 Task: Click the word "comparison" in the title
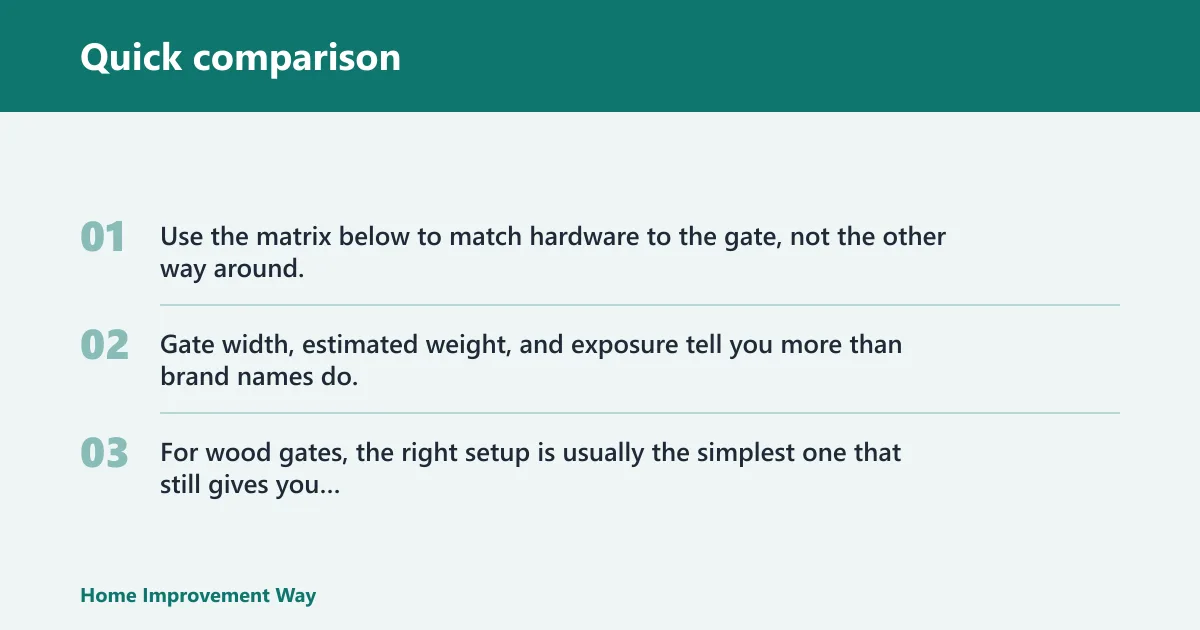(x=297, y=58)
